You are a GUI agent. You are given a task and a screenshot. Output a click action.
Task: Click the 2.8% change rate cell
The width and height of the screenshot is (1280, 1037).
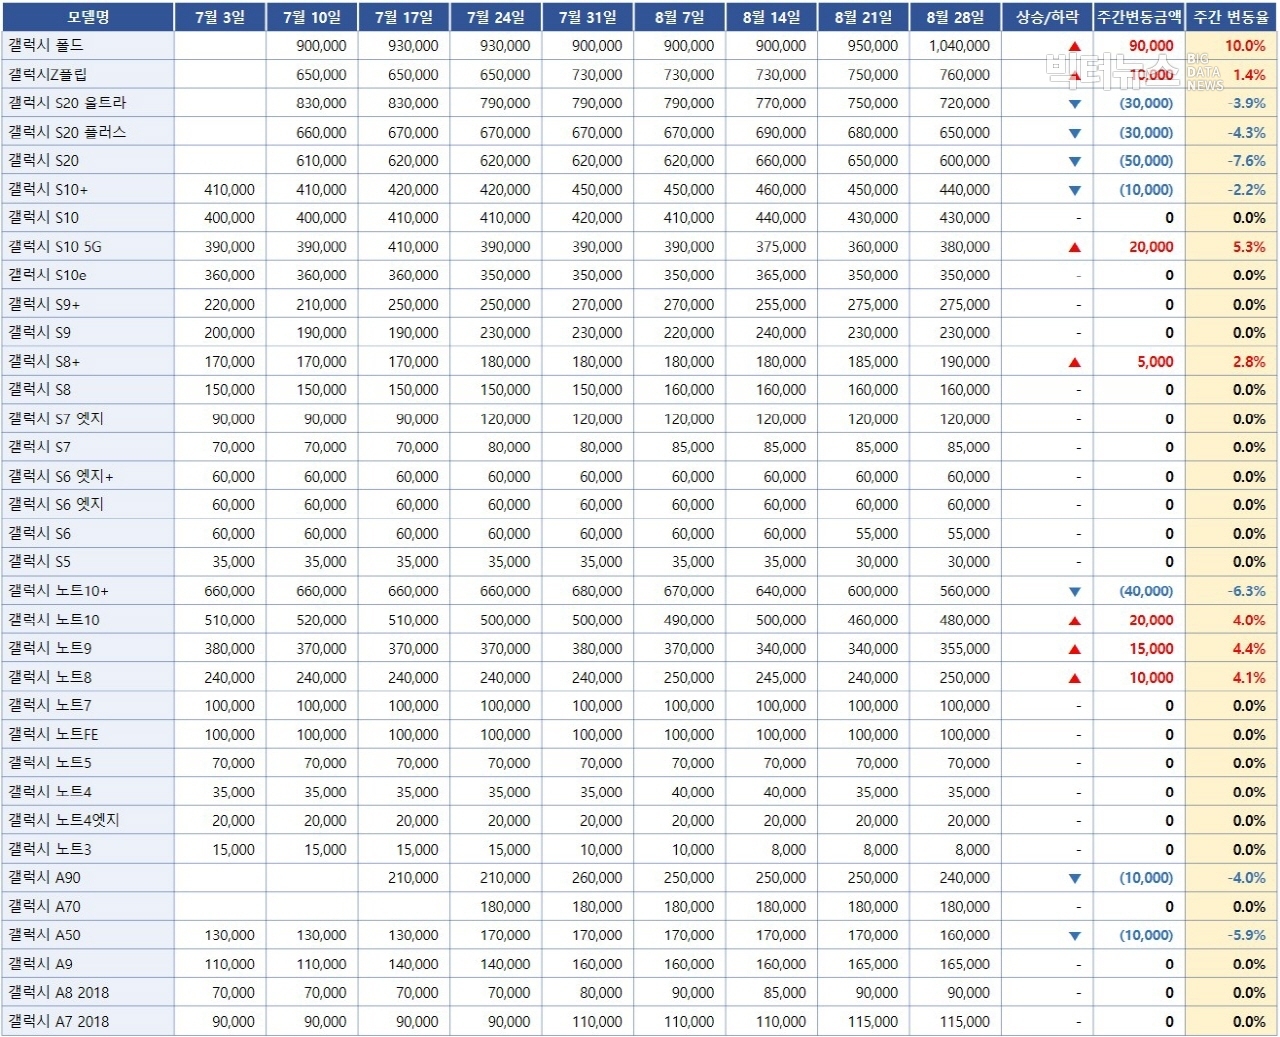1249,362
